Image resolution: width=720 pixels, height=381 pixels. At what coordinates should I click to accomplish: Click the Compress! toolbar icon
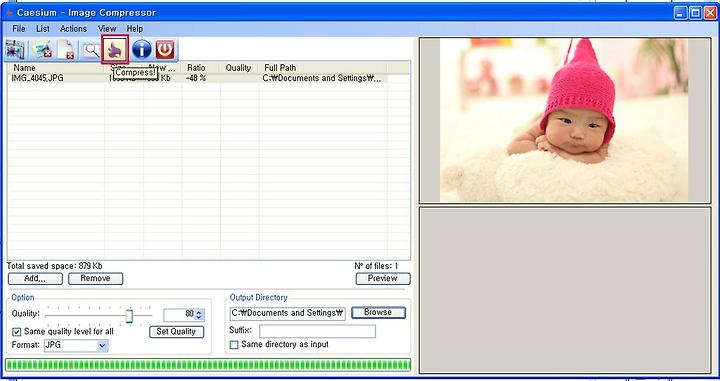tap(115, 50)
